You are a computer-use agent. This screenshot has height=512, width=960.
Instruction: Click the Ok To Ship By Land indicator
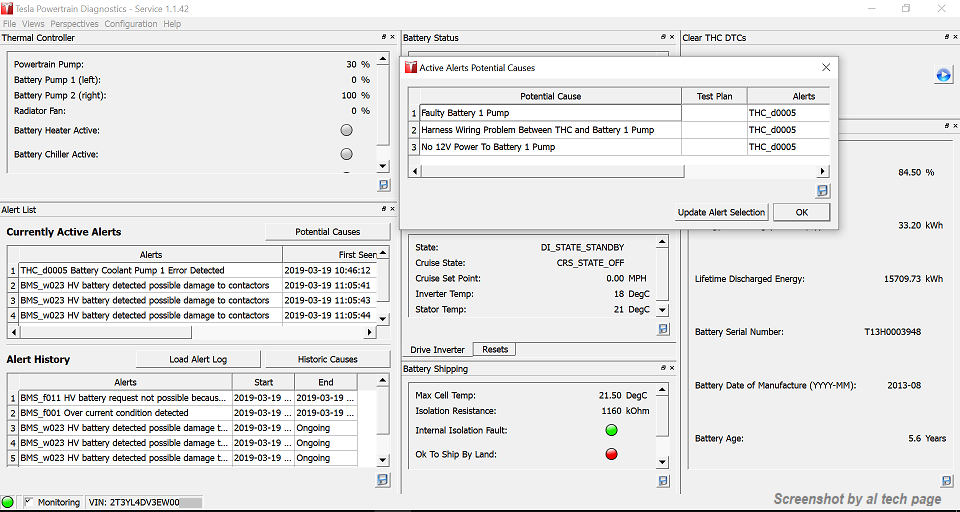[611, 454]
